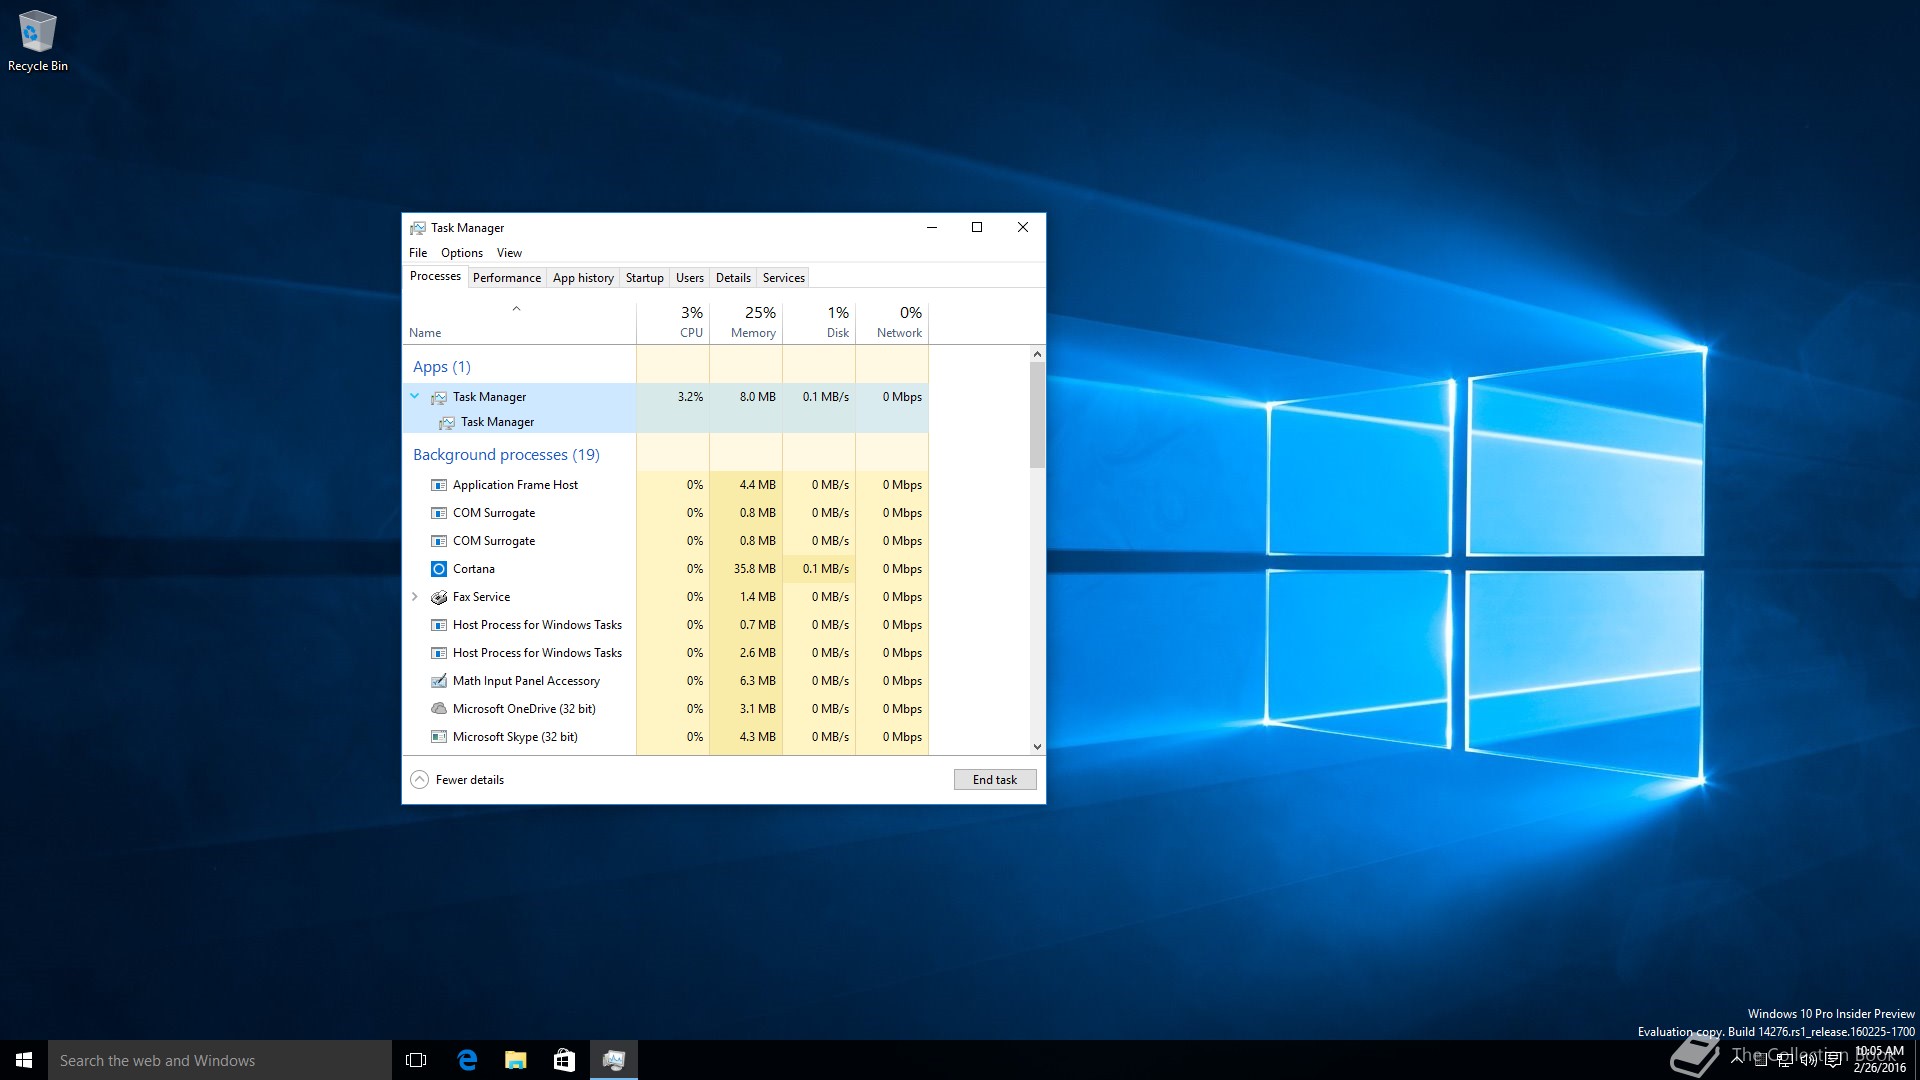
Task: Click the Cortana process icon
Action: [x=438, y=569]
